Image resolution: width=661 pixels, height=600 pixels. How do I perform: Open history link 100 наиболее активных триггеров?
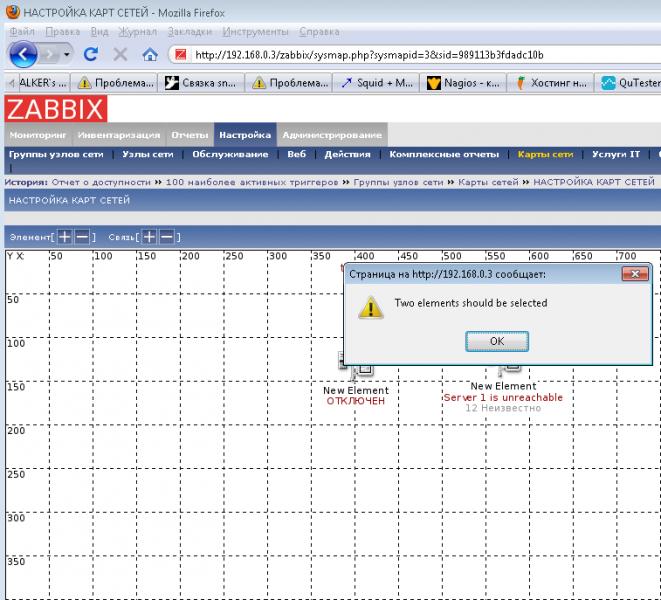[x=252, y=182]
